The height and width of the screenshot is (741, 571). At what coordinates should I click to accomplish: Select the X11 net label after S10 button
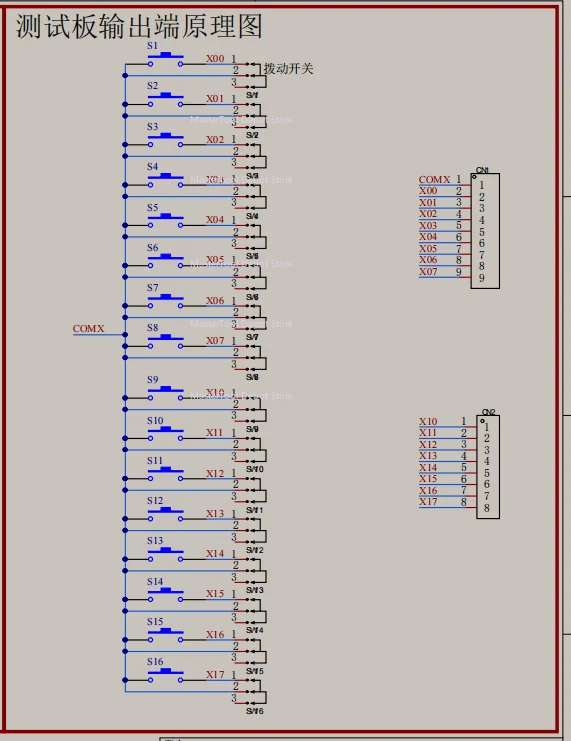point(215,432)
